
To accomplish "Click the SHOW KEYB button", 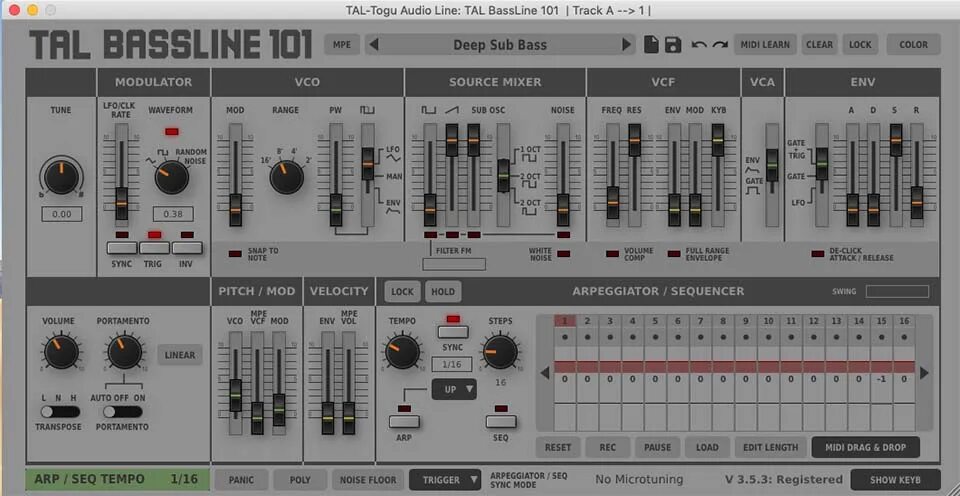I will coord(896,480).
